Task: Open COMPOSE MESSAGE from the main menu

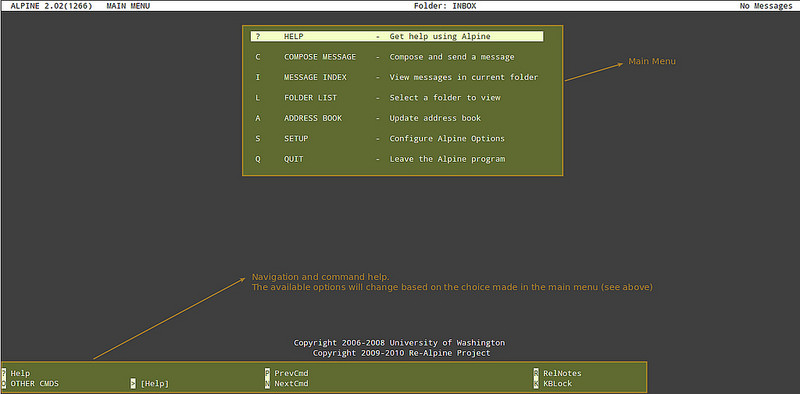Action: tap(396, 57)
